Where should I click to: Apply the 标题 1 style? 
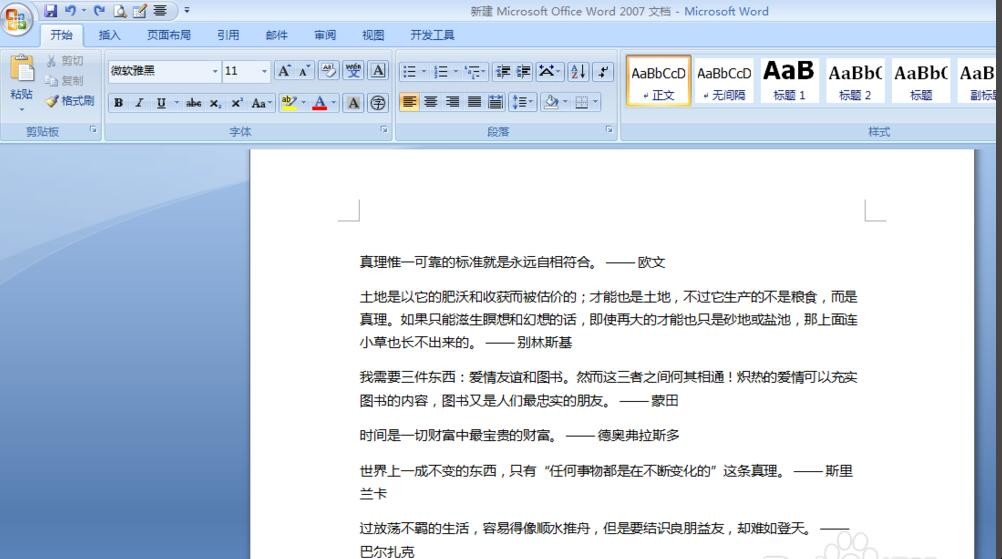point(789,81)
